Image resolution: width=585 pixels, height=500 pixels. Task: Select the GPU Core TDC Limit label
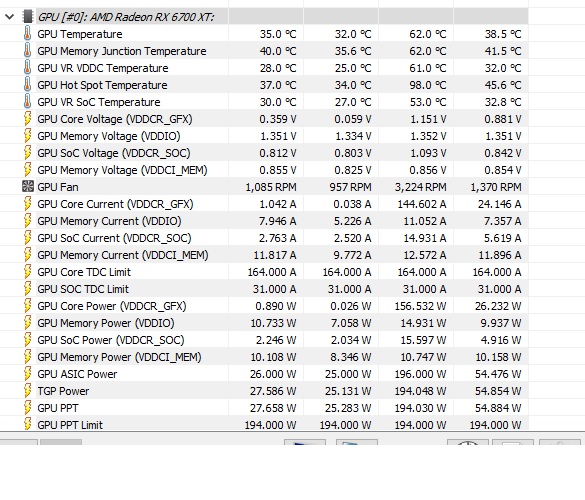pyautogui.click(x=84, y=272)
